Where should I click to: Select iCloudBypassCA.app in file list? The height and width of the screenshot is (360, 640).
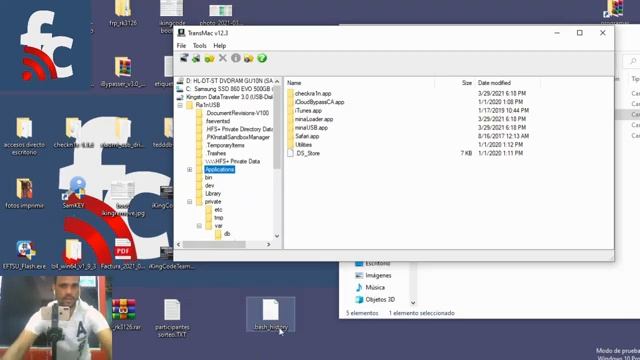tap(320, 102)
